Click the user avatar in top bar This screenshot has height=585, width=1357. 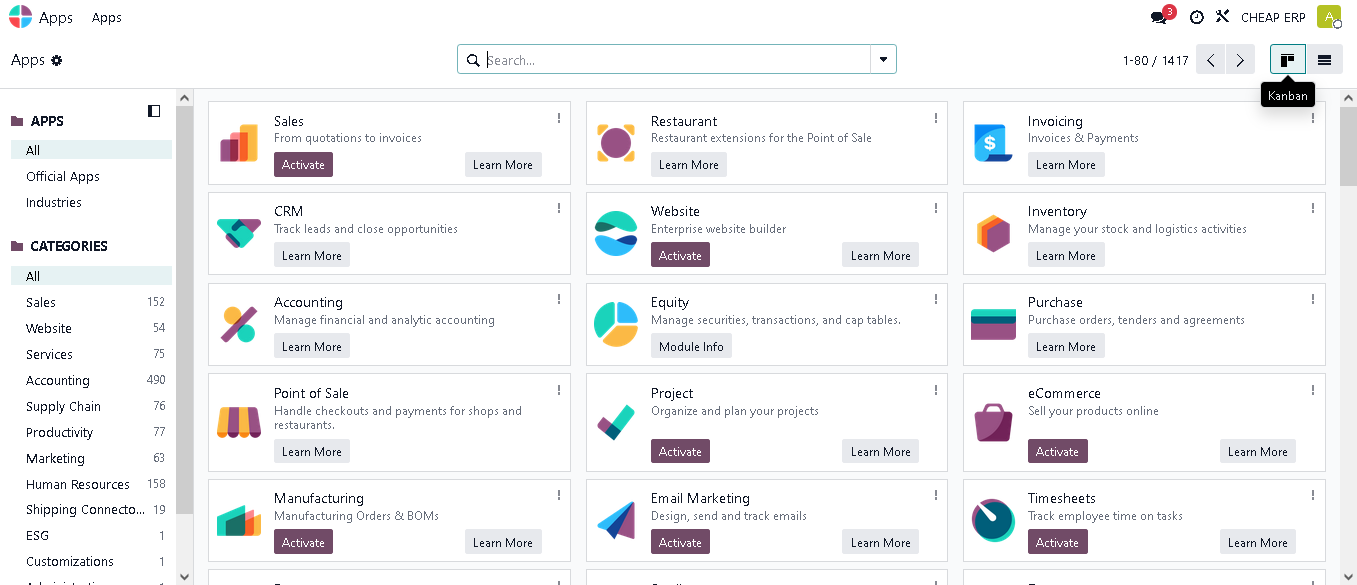click(x=1328, y=17)
